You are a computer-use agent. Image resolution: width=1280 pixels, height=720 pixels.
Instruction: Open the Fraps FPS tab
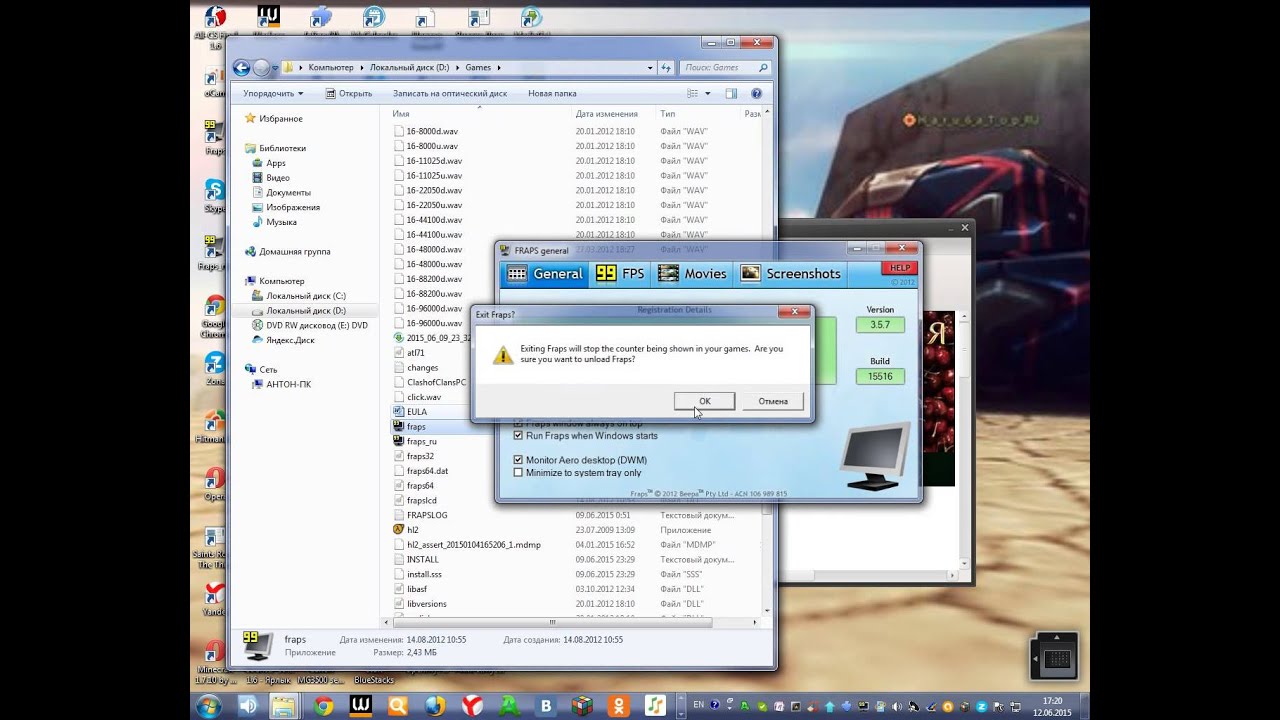(620, 273)
